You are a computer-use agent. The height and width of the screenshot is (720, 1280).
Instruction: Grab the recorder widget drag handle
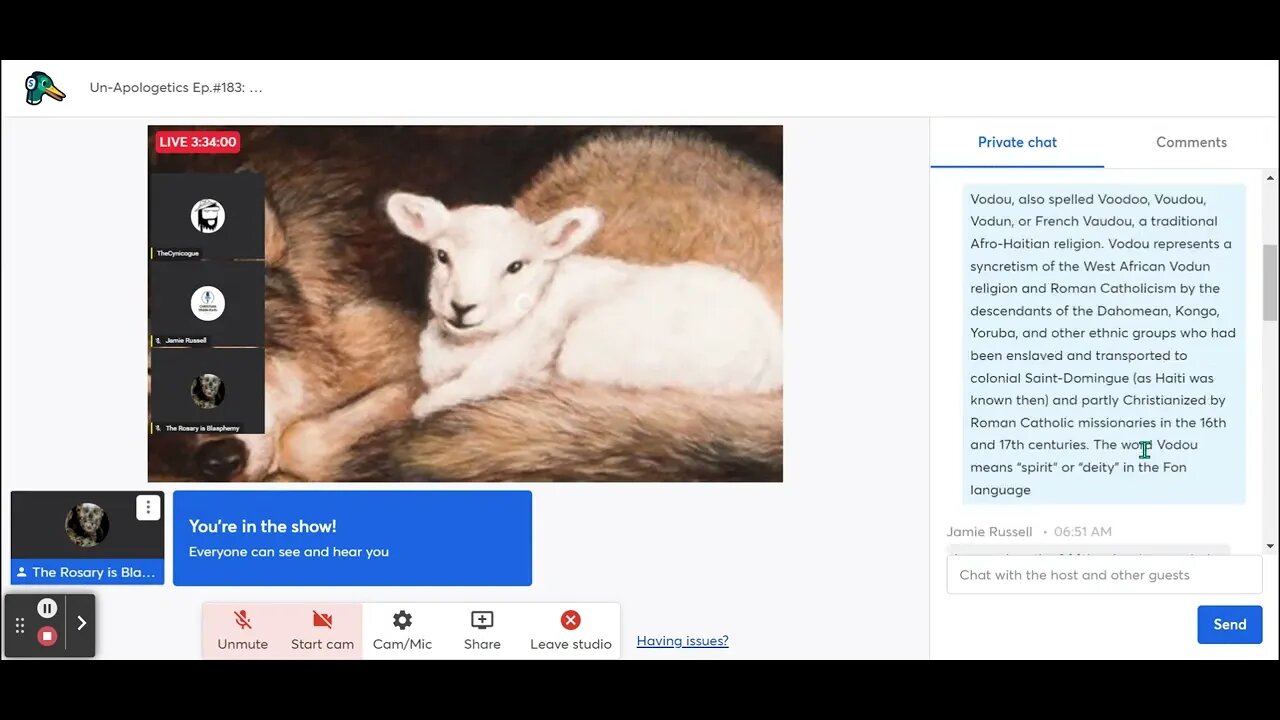pos(19,625)
